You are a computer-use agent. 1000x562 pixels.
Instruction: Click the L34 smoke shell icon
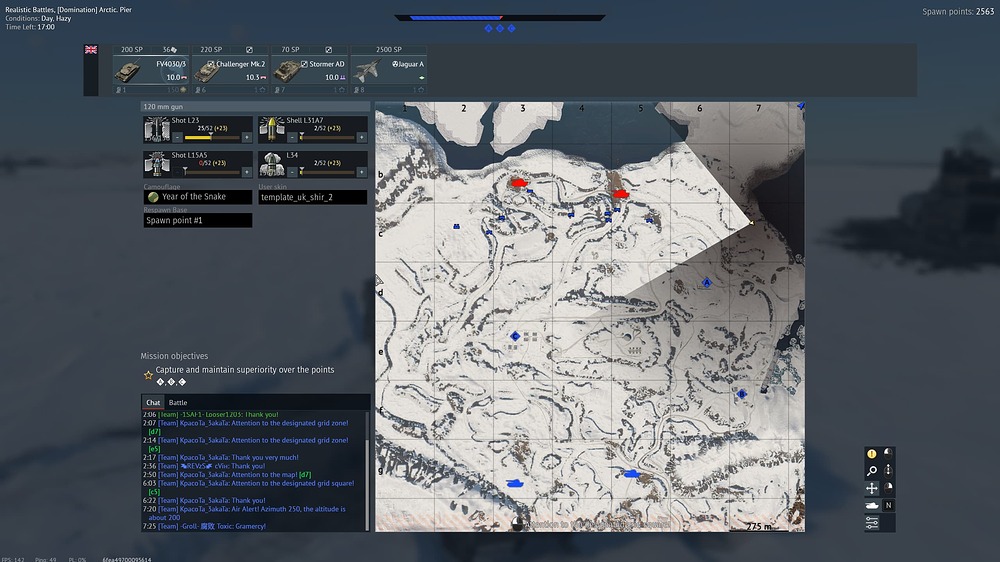271,163
